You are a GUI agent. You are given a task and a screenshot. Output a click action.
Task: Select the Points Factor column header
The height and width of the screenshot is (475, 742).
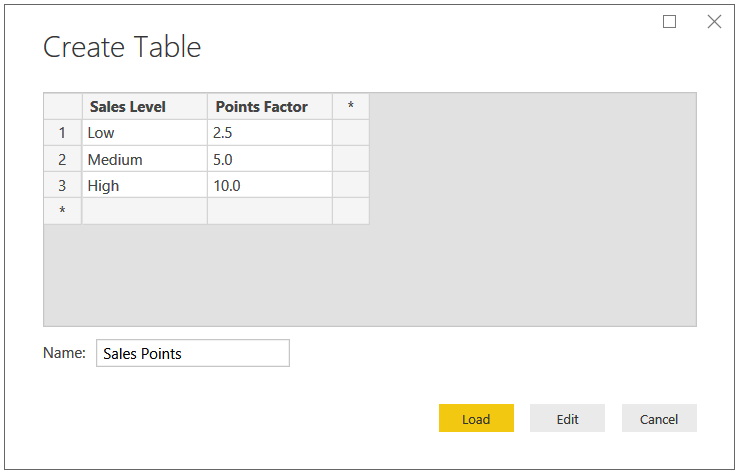270,106
